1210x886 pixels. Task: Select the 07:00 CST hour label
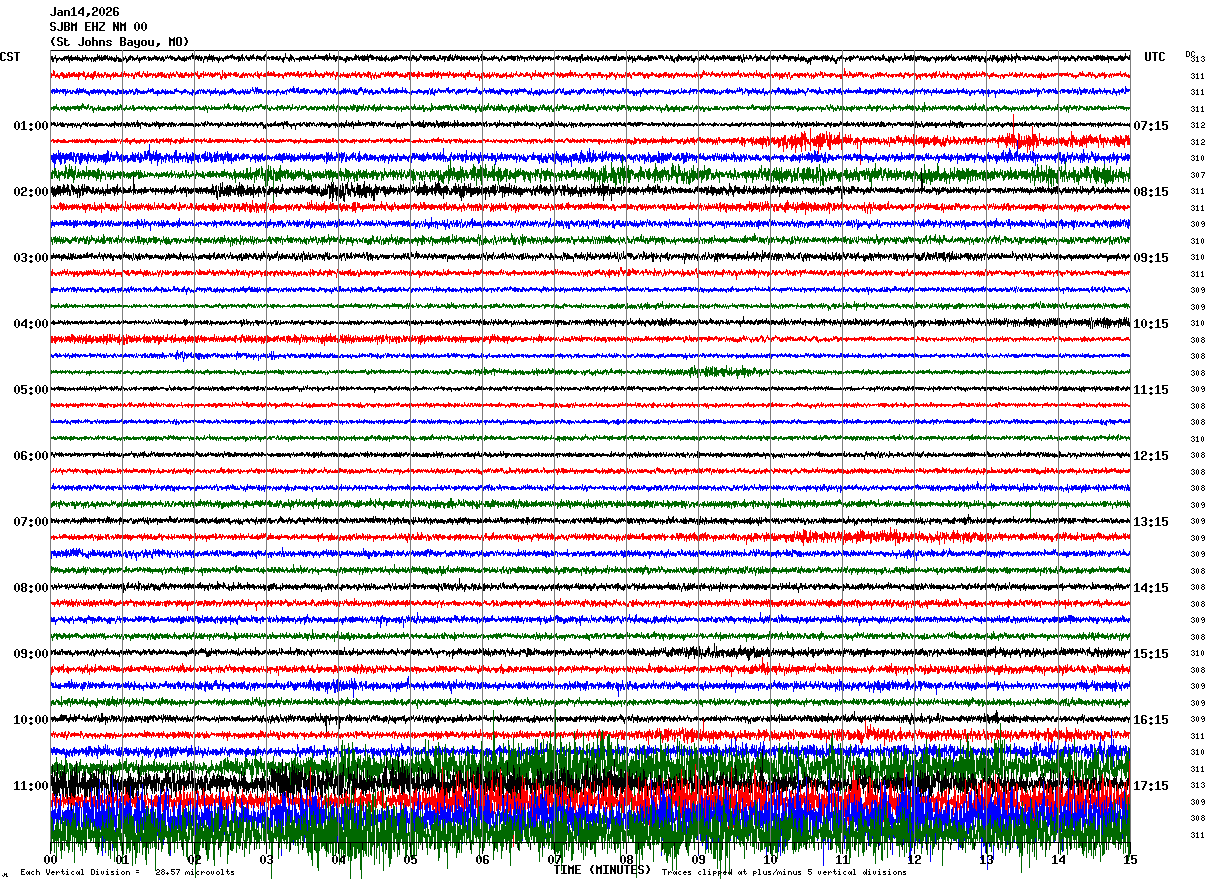pyautogui.click(x=30, y=522)
